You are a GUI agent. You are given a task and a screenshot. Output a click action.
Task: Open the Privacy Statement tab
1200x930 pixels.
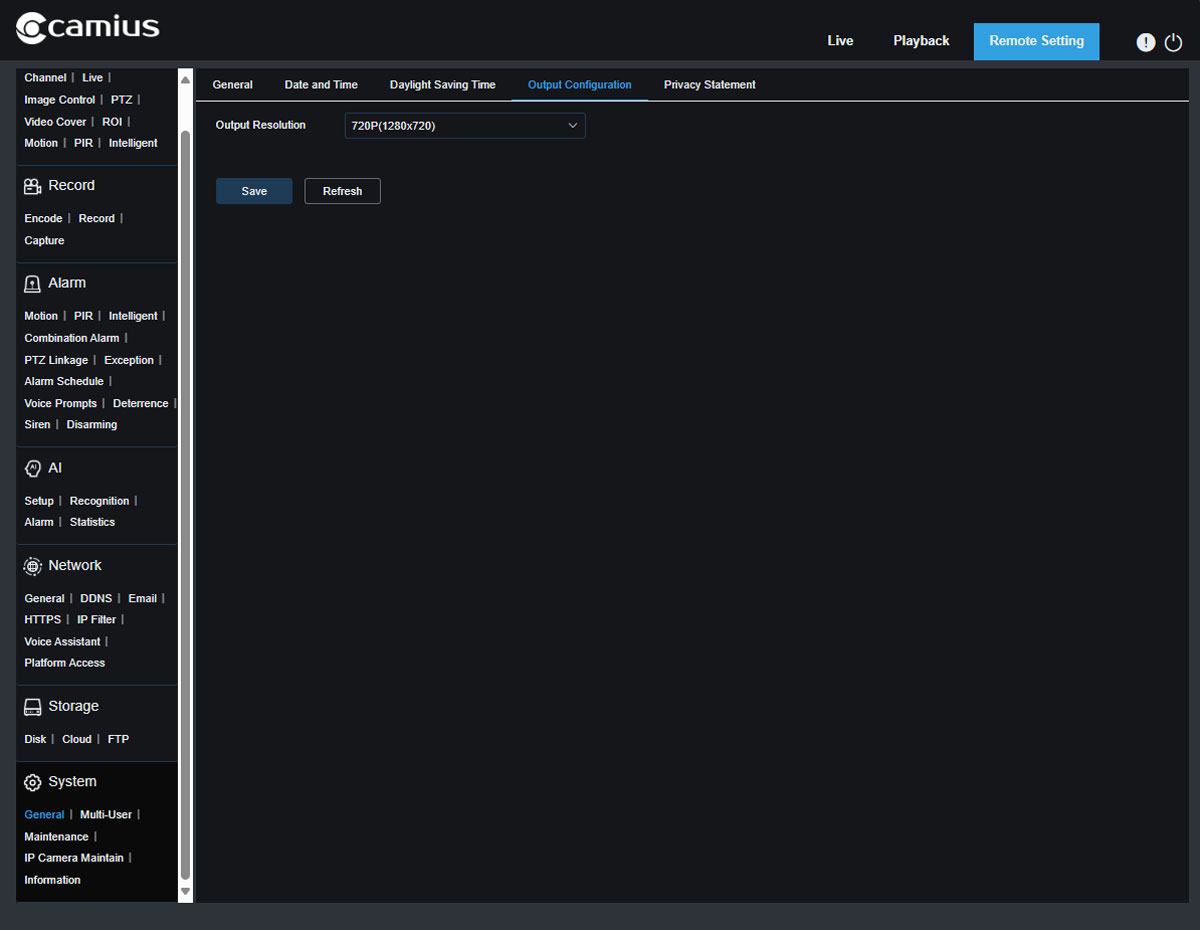[709, 85]
